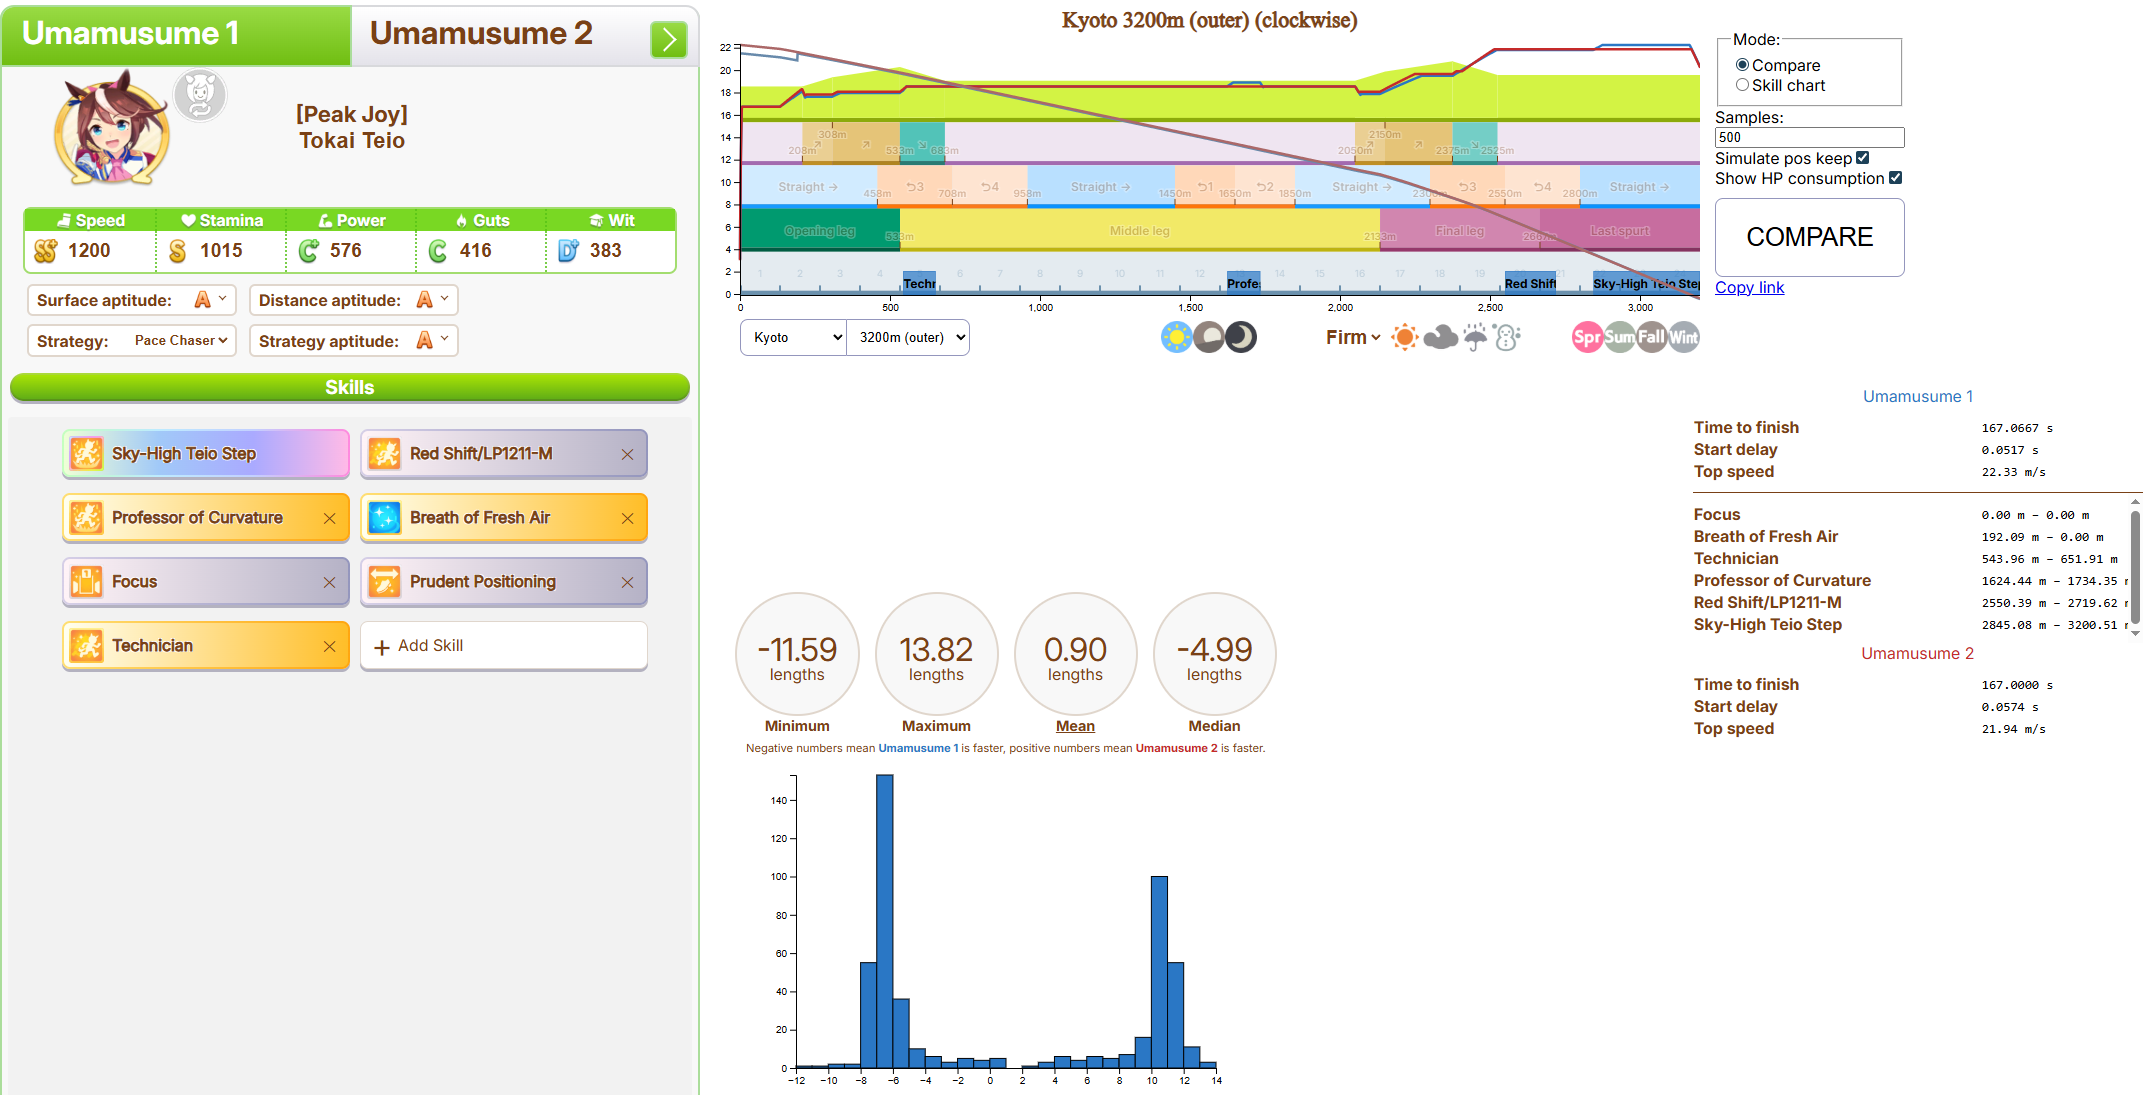Click the COMPARE button
This screenshot has height=1095, width=2156.
pos(1809,237)
